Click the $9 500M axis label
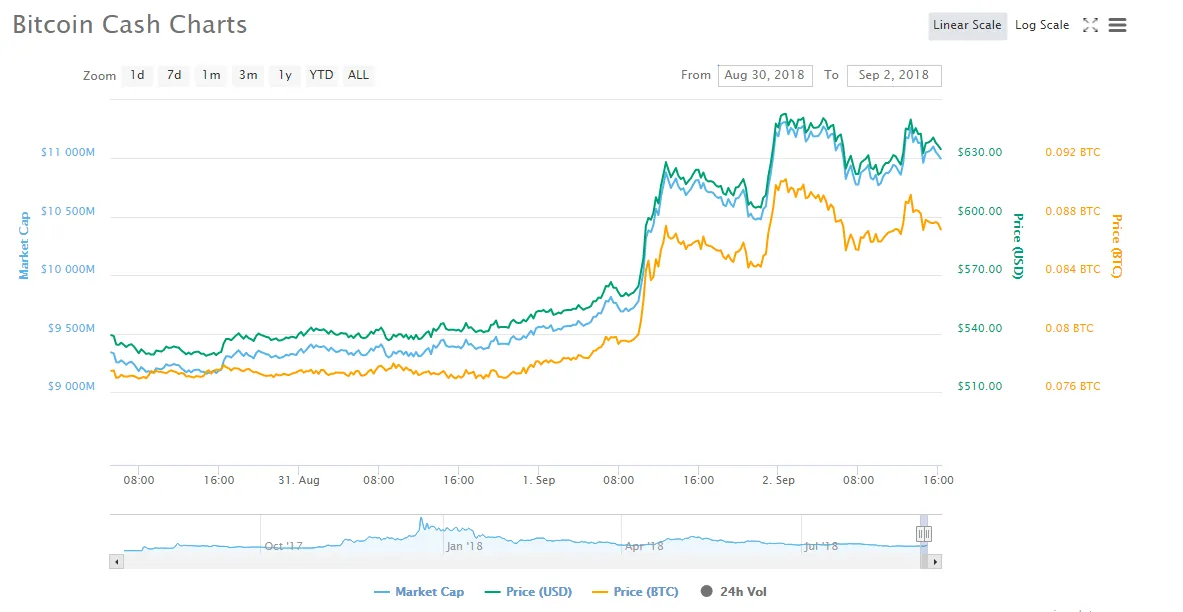 [x=70, y=328]
